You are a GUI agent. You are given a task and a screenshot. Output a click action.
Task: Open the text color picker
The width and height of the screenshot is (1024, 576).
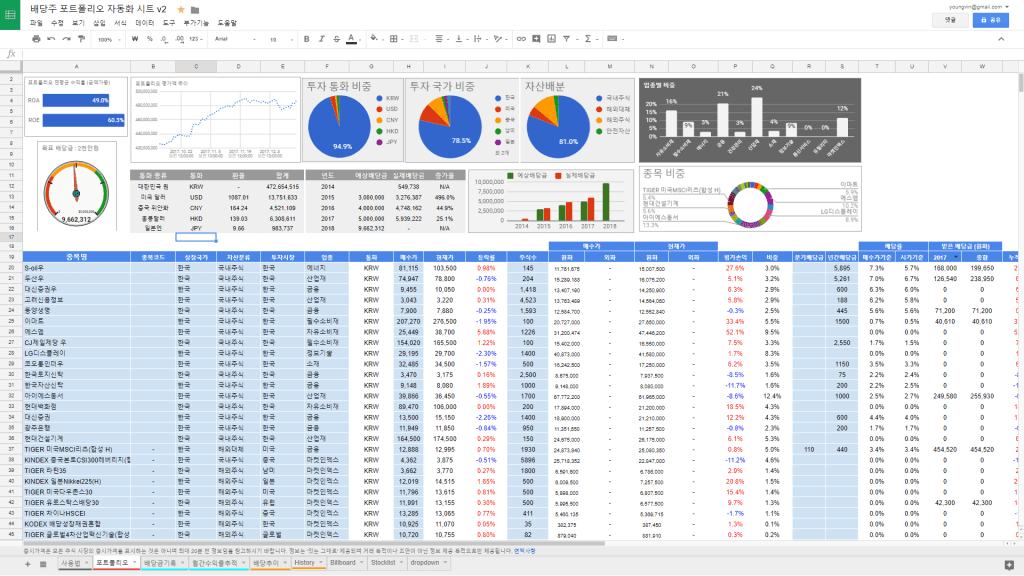[x=351, y=39]
